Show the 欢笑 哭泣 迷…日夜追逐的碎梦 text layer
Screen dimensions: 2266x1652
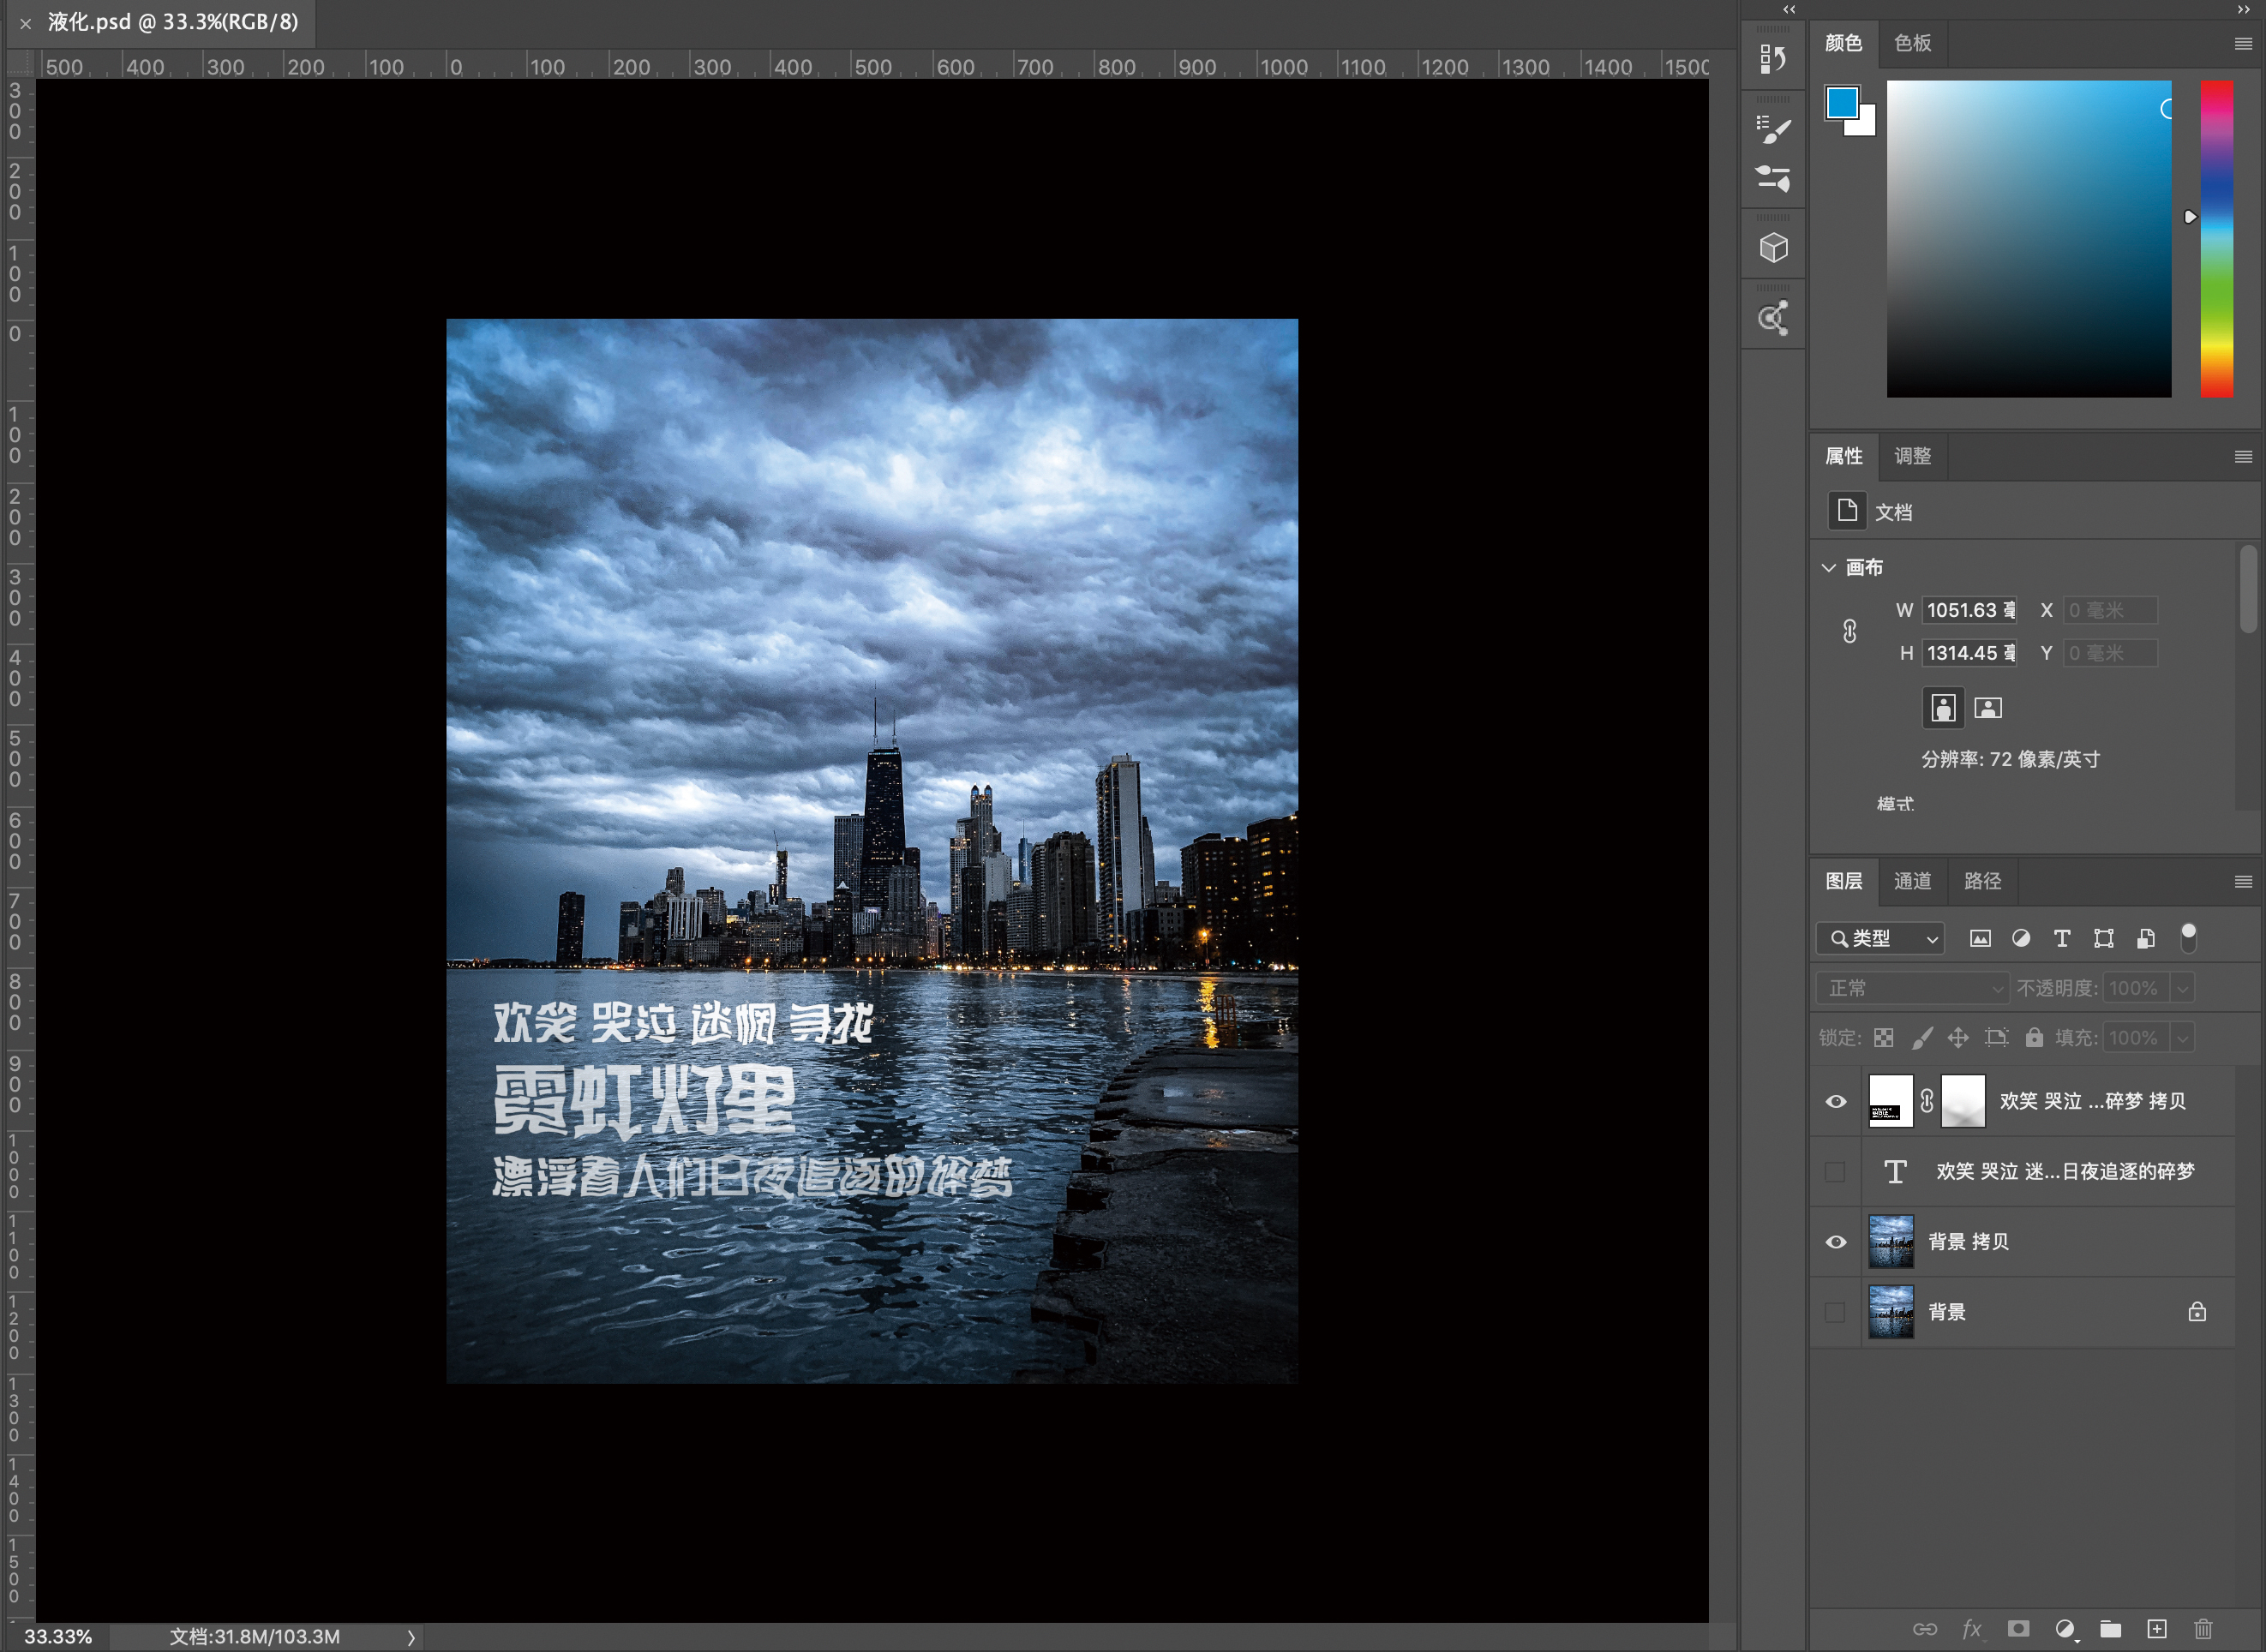tap(1835, 1172)
